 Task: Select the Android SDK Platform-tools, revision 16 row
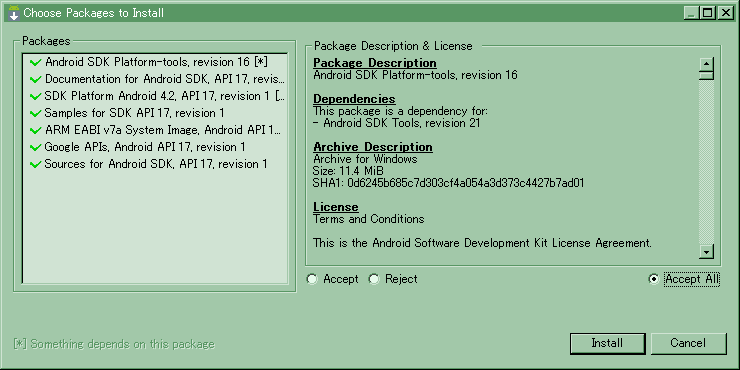[x=155, y=62]
